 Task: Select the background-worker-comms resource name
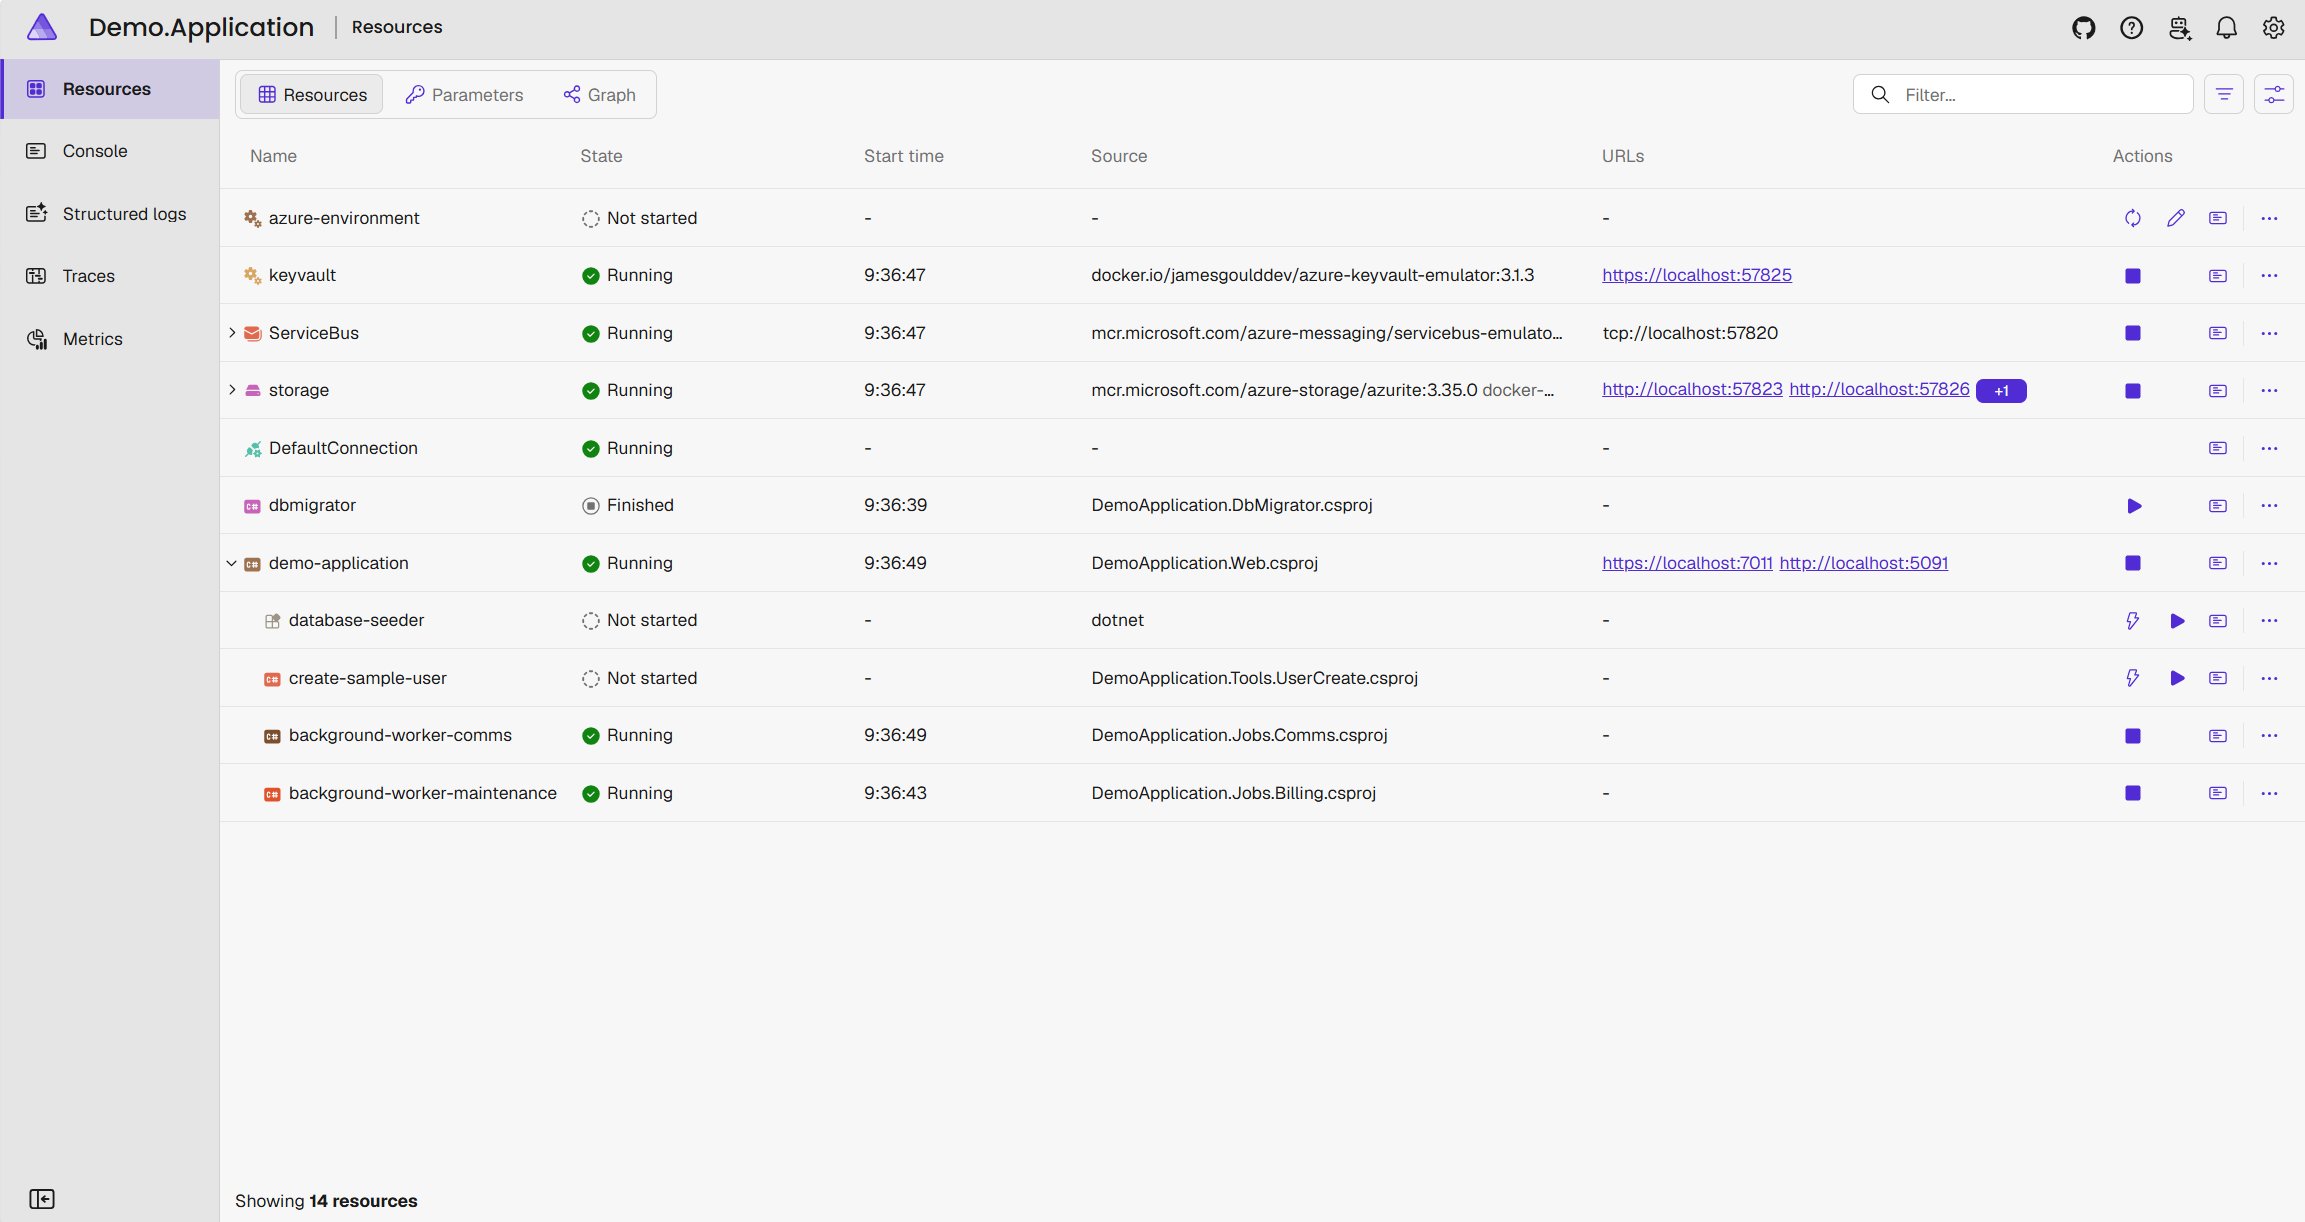[x=400, y=735]
